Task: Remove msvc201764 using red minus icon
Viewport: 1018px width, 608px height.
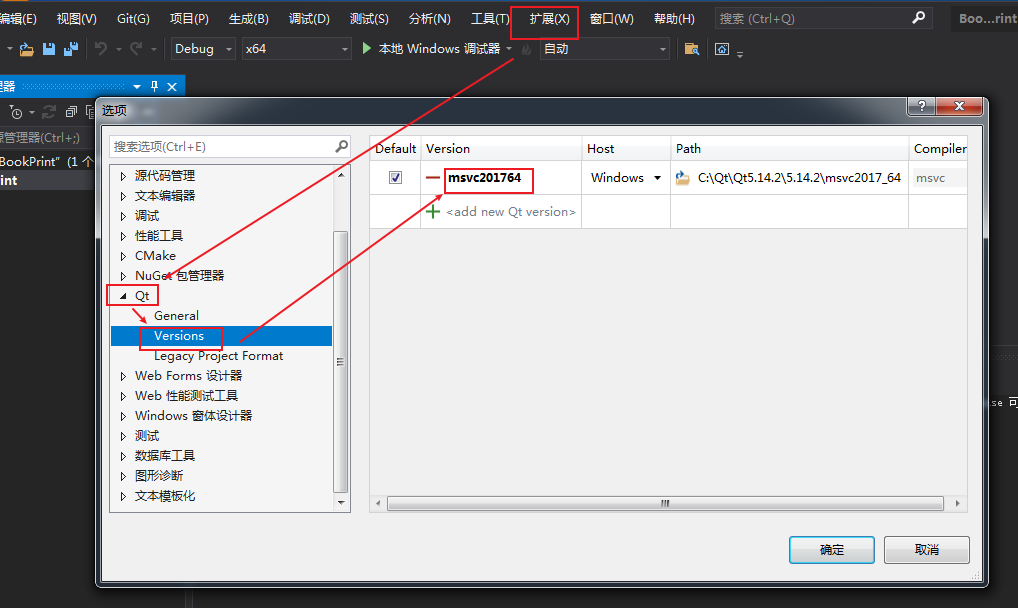Action: point(432,177)
